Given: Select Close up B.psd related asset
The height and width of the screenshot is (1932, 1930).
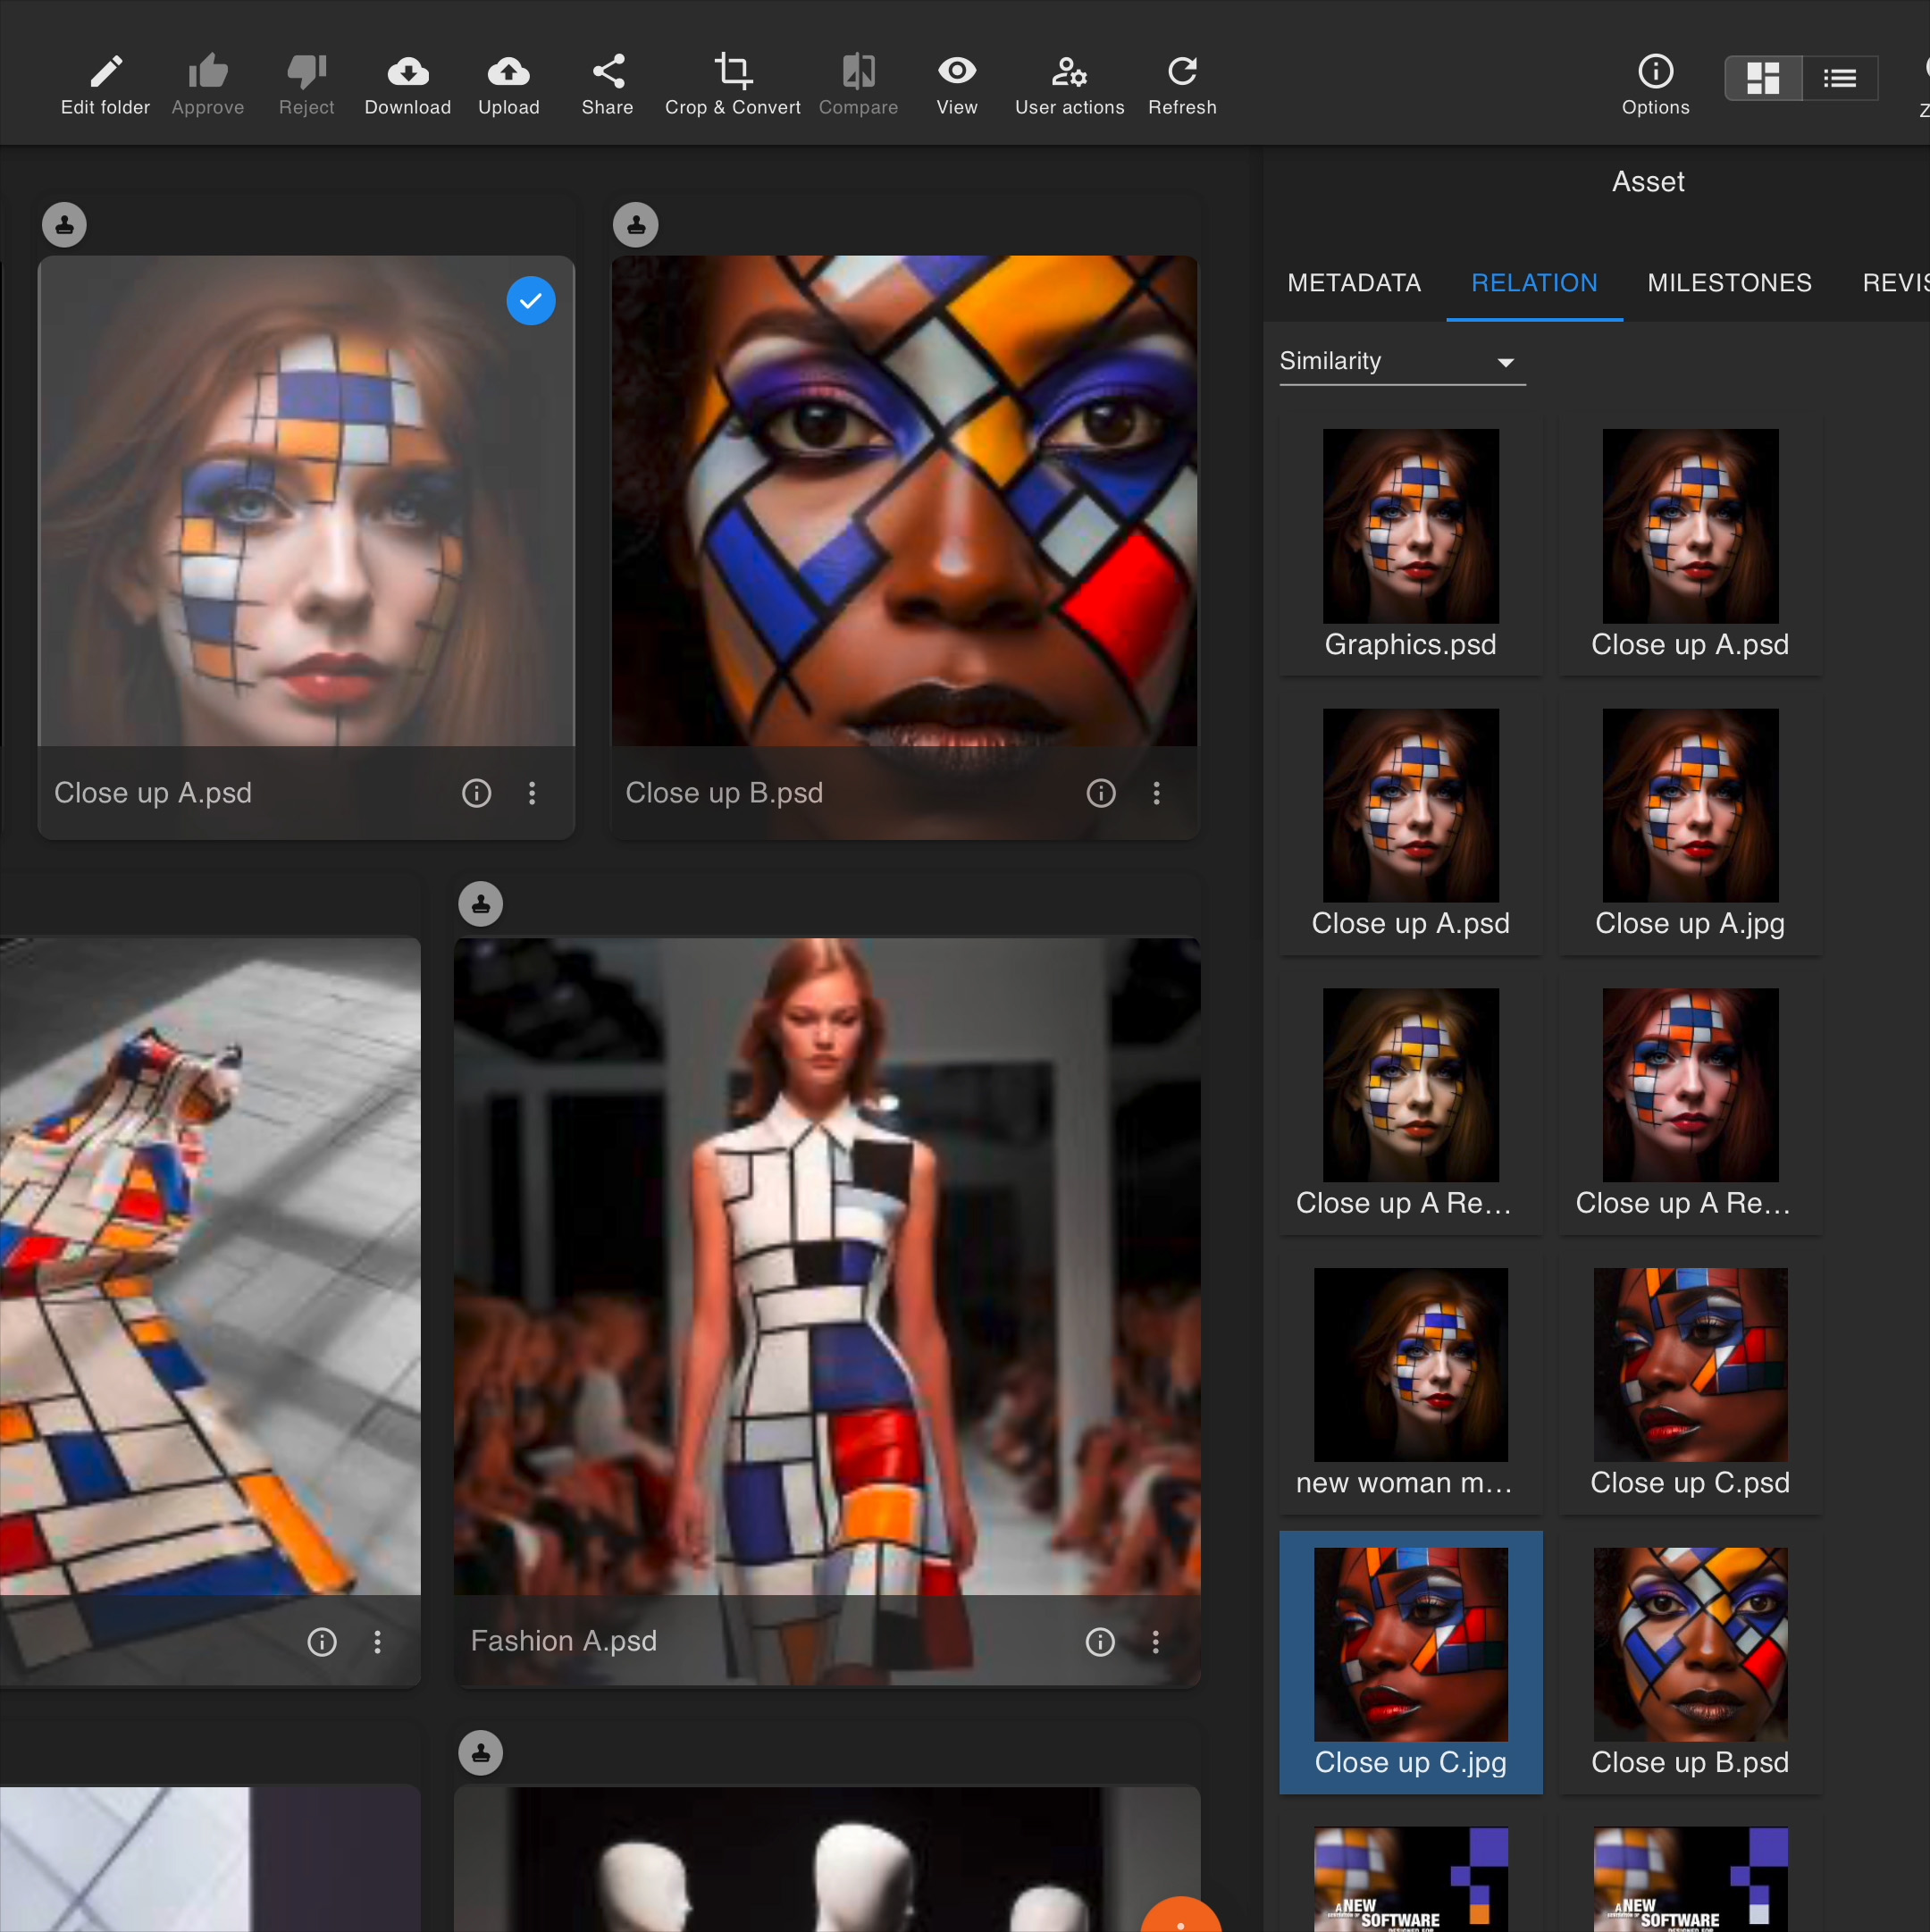Looking at the screenshot, I should click(1690, 1662).
